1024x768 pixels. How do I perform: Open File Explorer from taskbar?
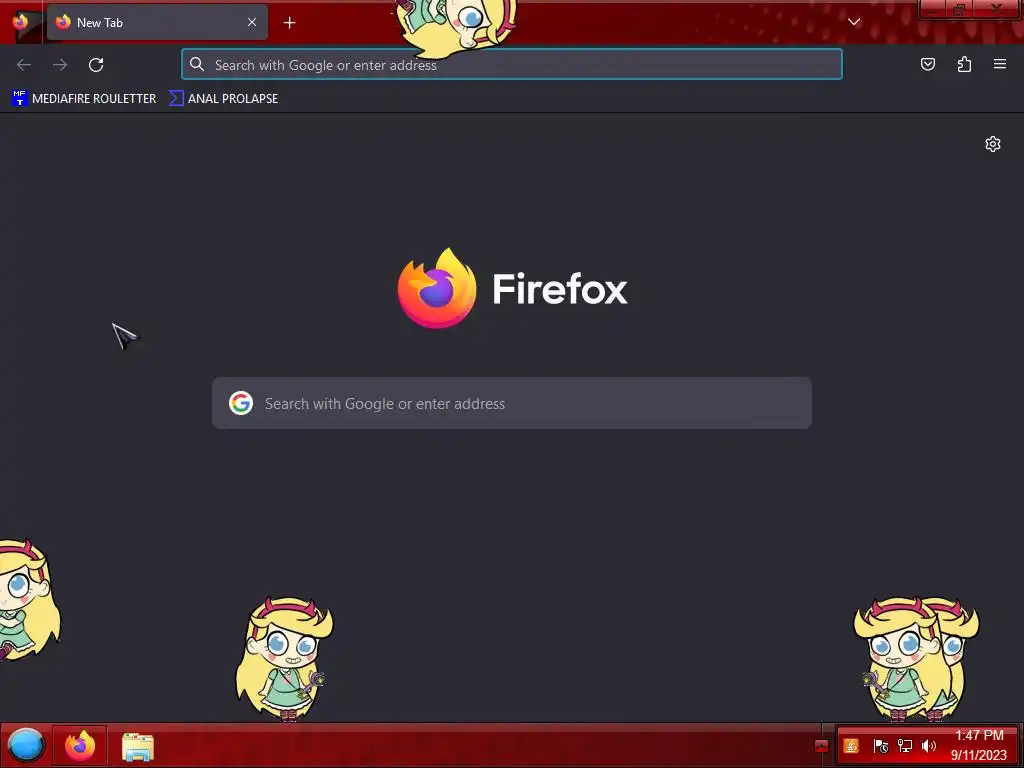tap(138, 746)
